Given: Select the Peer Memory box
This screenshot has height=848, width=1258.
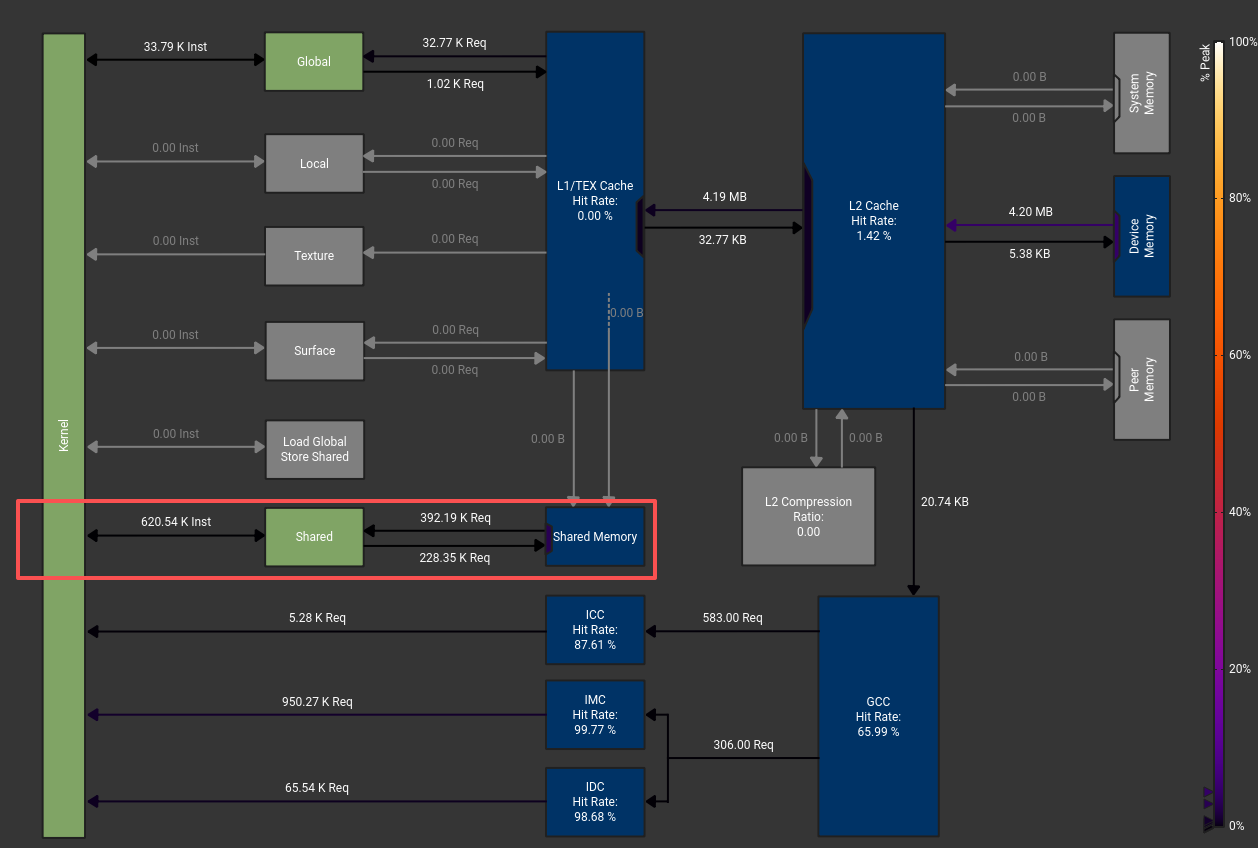Looking at the screenshot, I should tap(1142, 380).
